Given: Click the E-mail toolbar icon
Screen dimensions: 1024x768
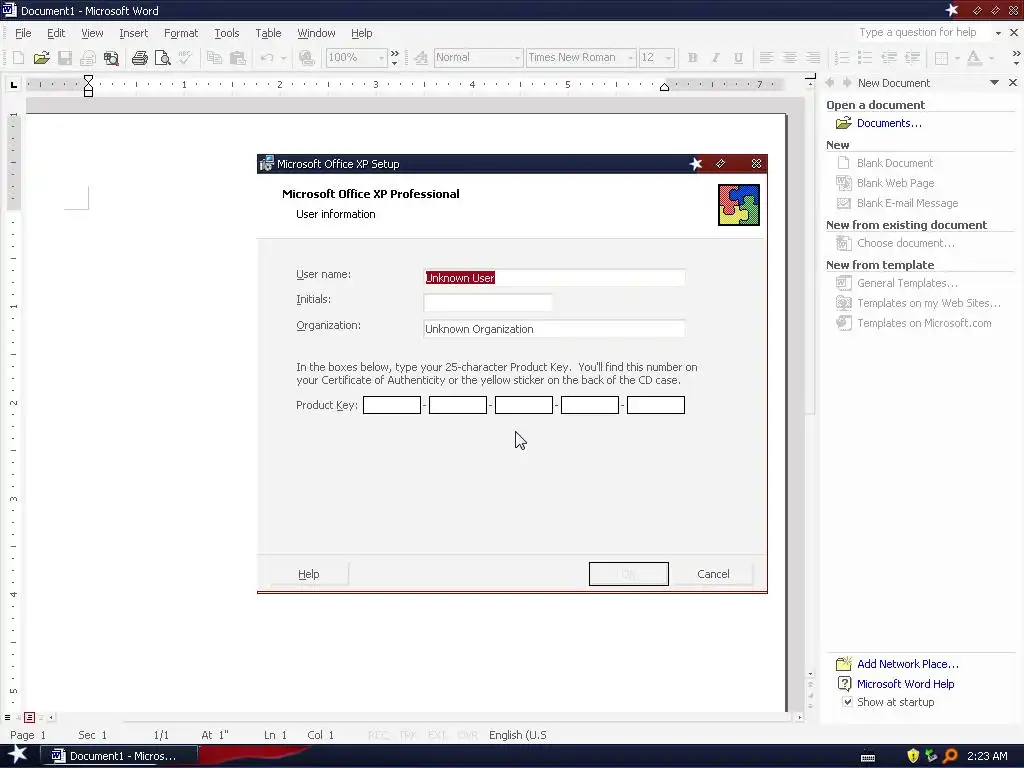Looking at the screenshot, I should [88, 58].
